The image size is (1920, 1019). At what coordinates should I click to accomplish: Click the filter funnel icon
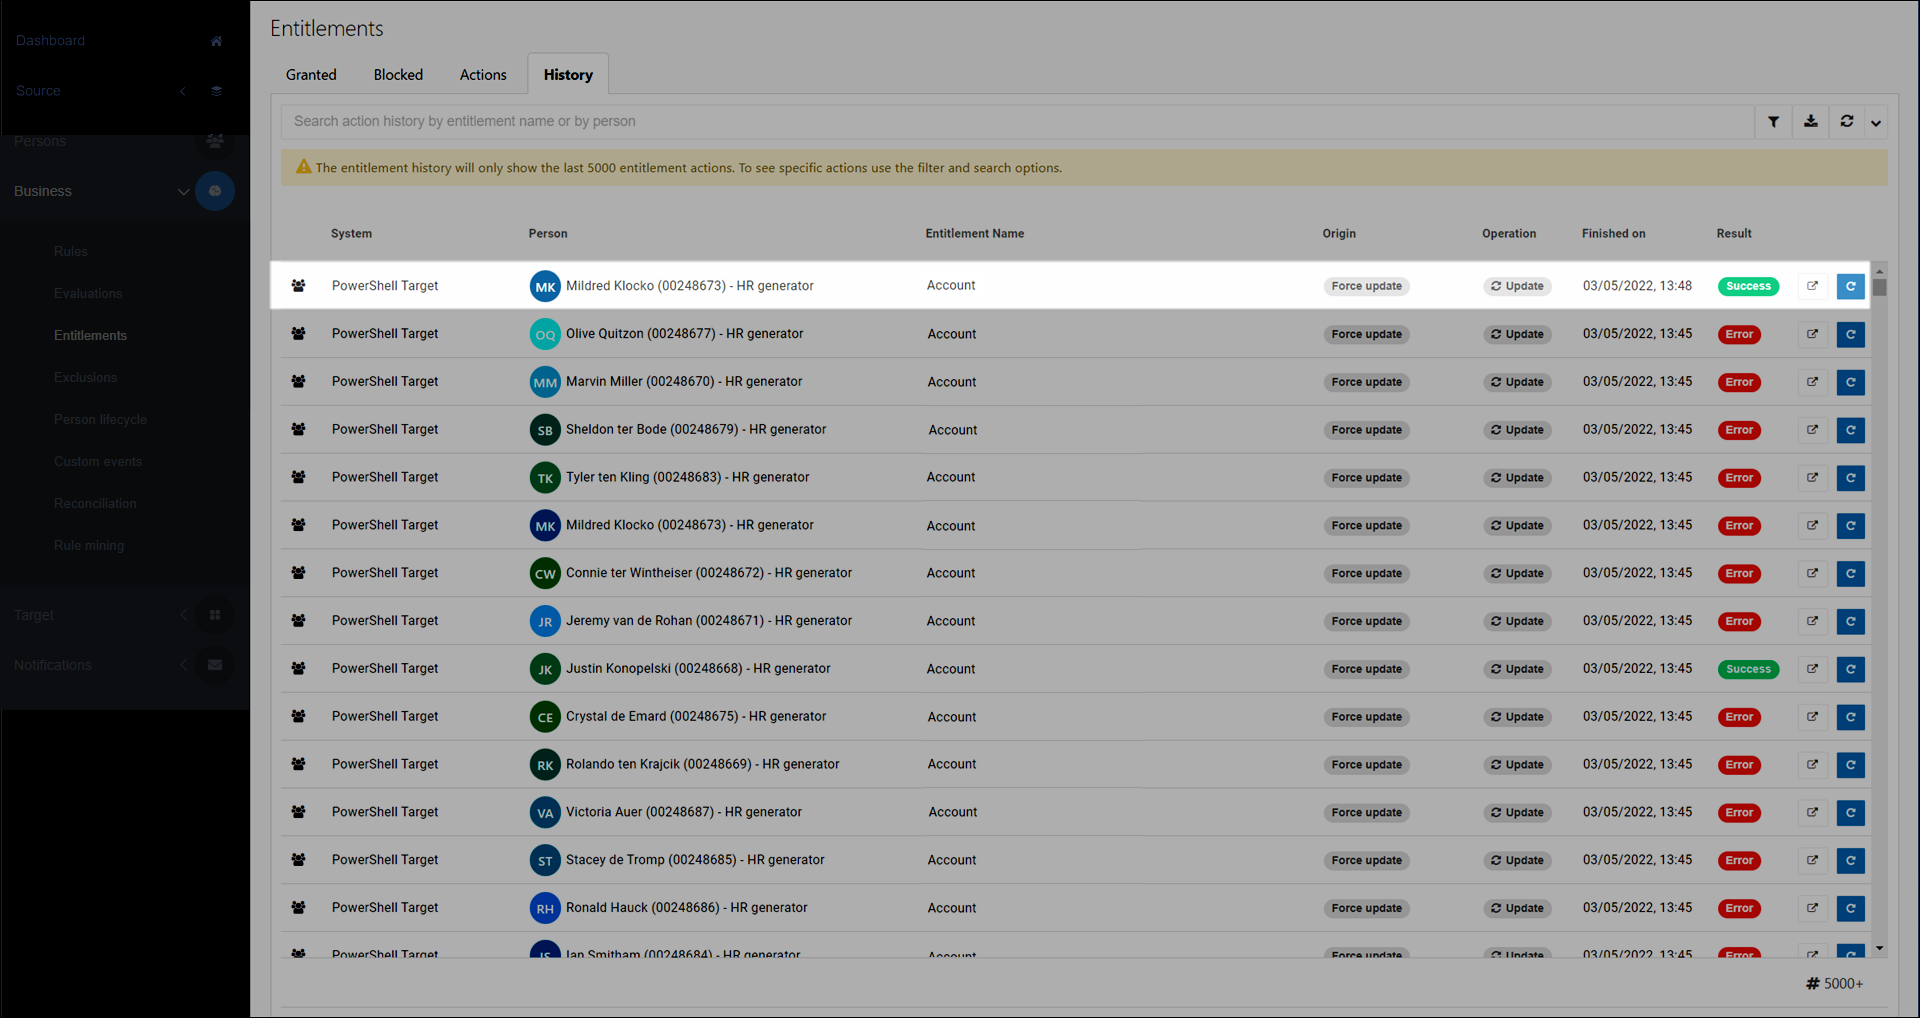point(1773,122)
